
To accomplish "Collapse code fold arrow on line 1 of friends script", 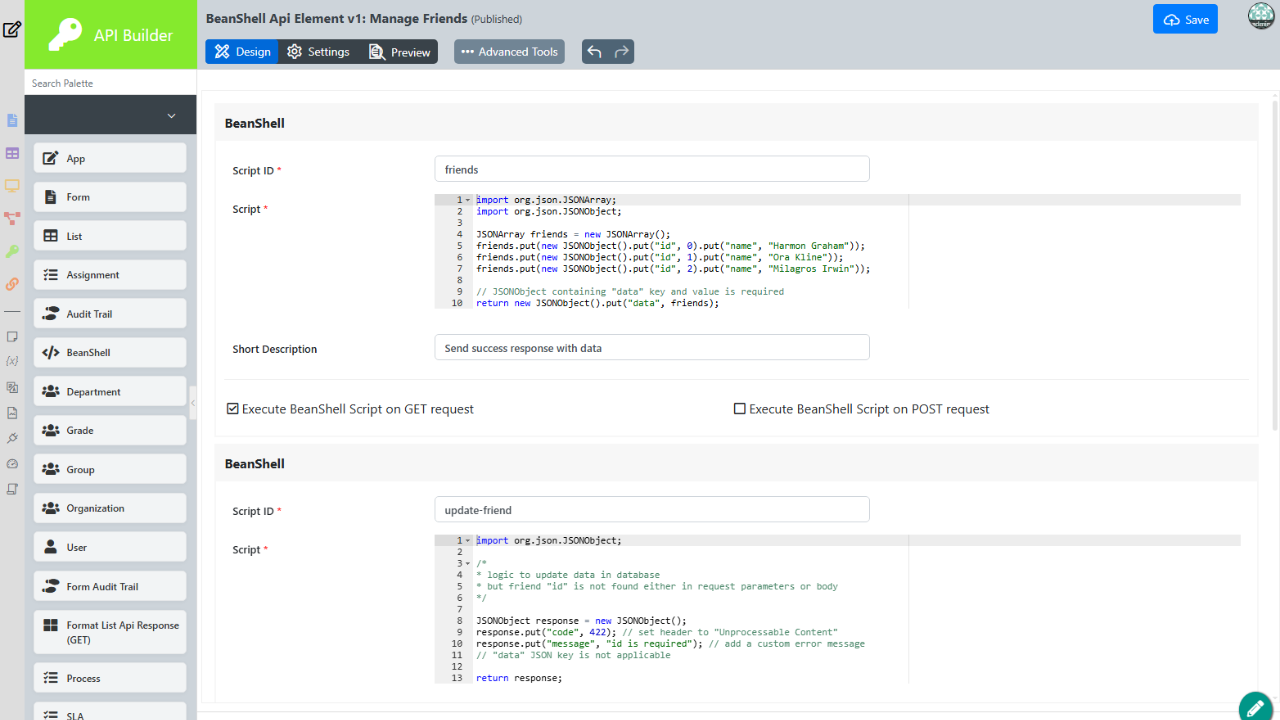I will coord(468,200).
